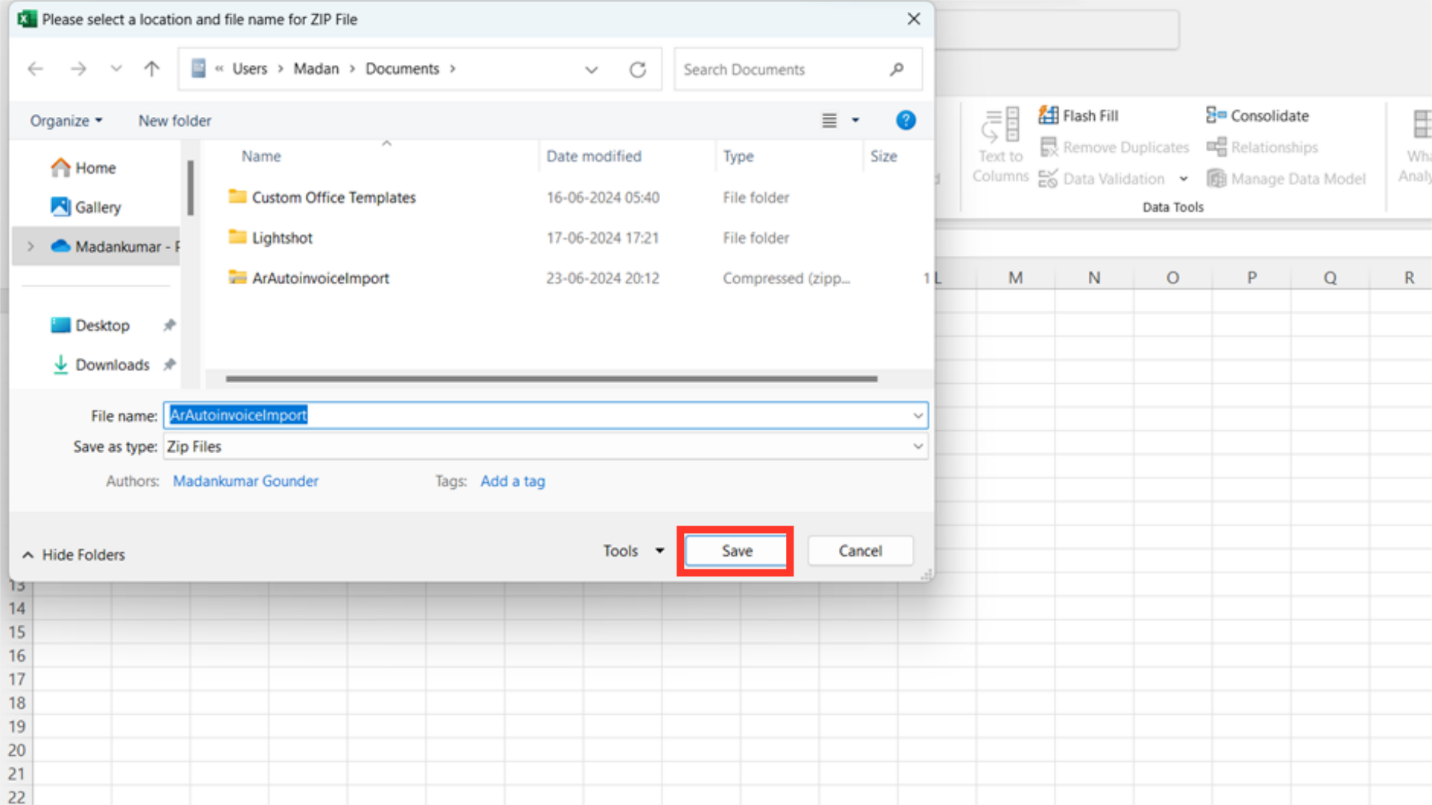Image resolution: width=1432 pixels, height=805 pixels.
Task: Open the help icon in dialog
Action: click(x=906, y=121)
